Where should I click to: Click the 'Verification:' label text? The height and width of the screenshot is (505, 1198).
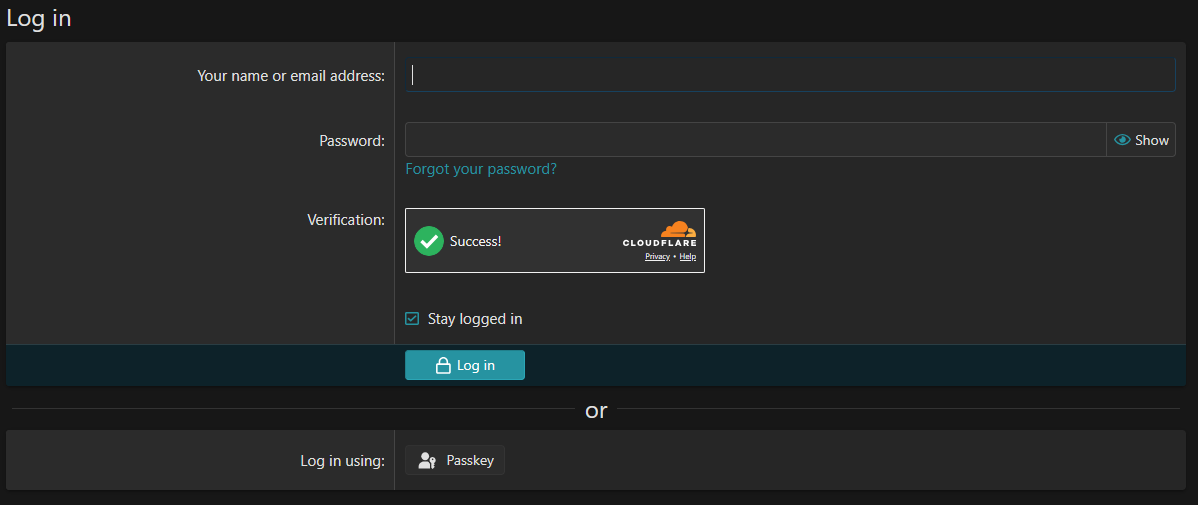(346, 220)
